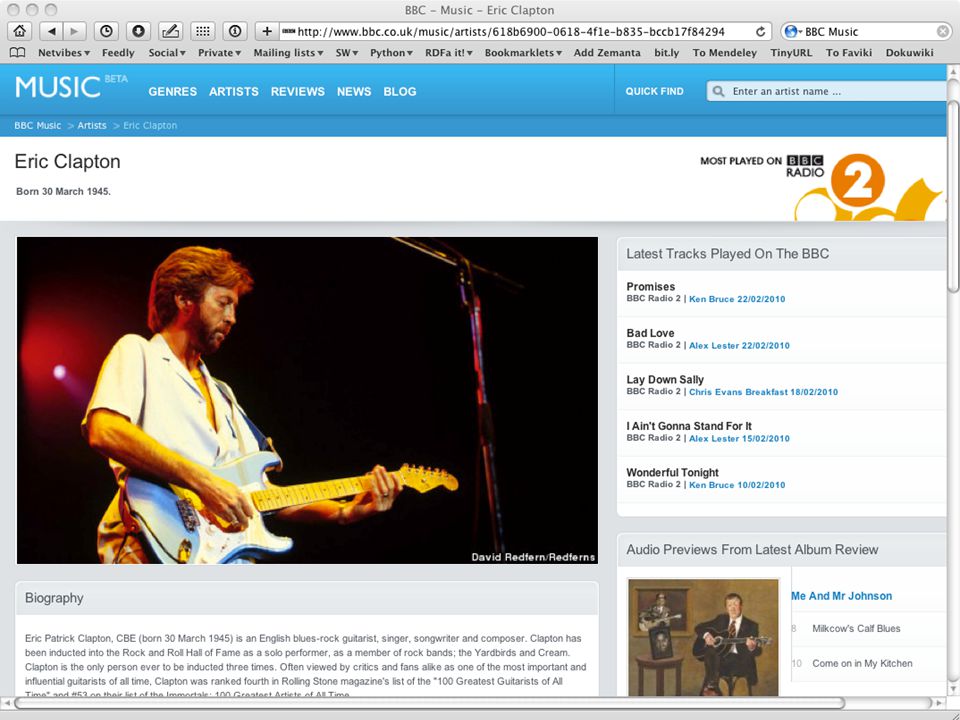Click the To Faviki bookmarklet
The height and width of the screenshot is (720, 960).
point(849,53)
